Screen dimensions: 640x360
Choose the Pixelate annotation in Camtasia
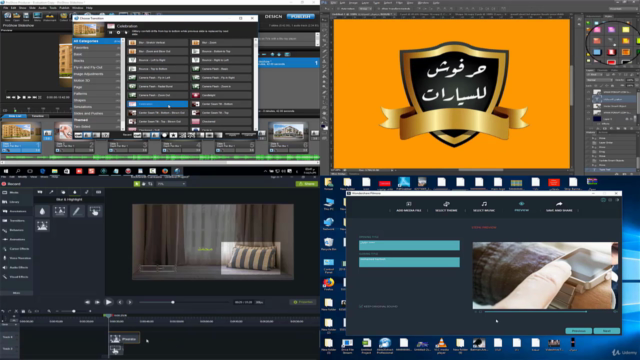(x=42, y=225)
